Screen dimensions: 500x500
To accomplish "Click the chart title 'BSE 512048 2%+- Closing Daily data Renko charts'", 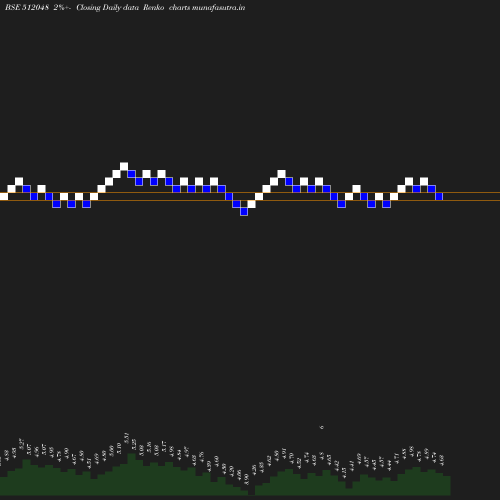I will pos(125,7).
